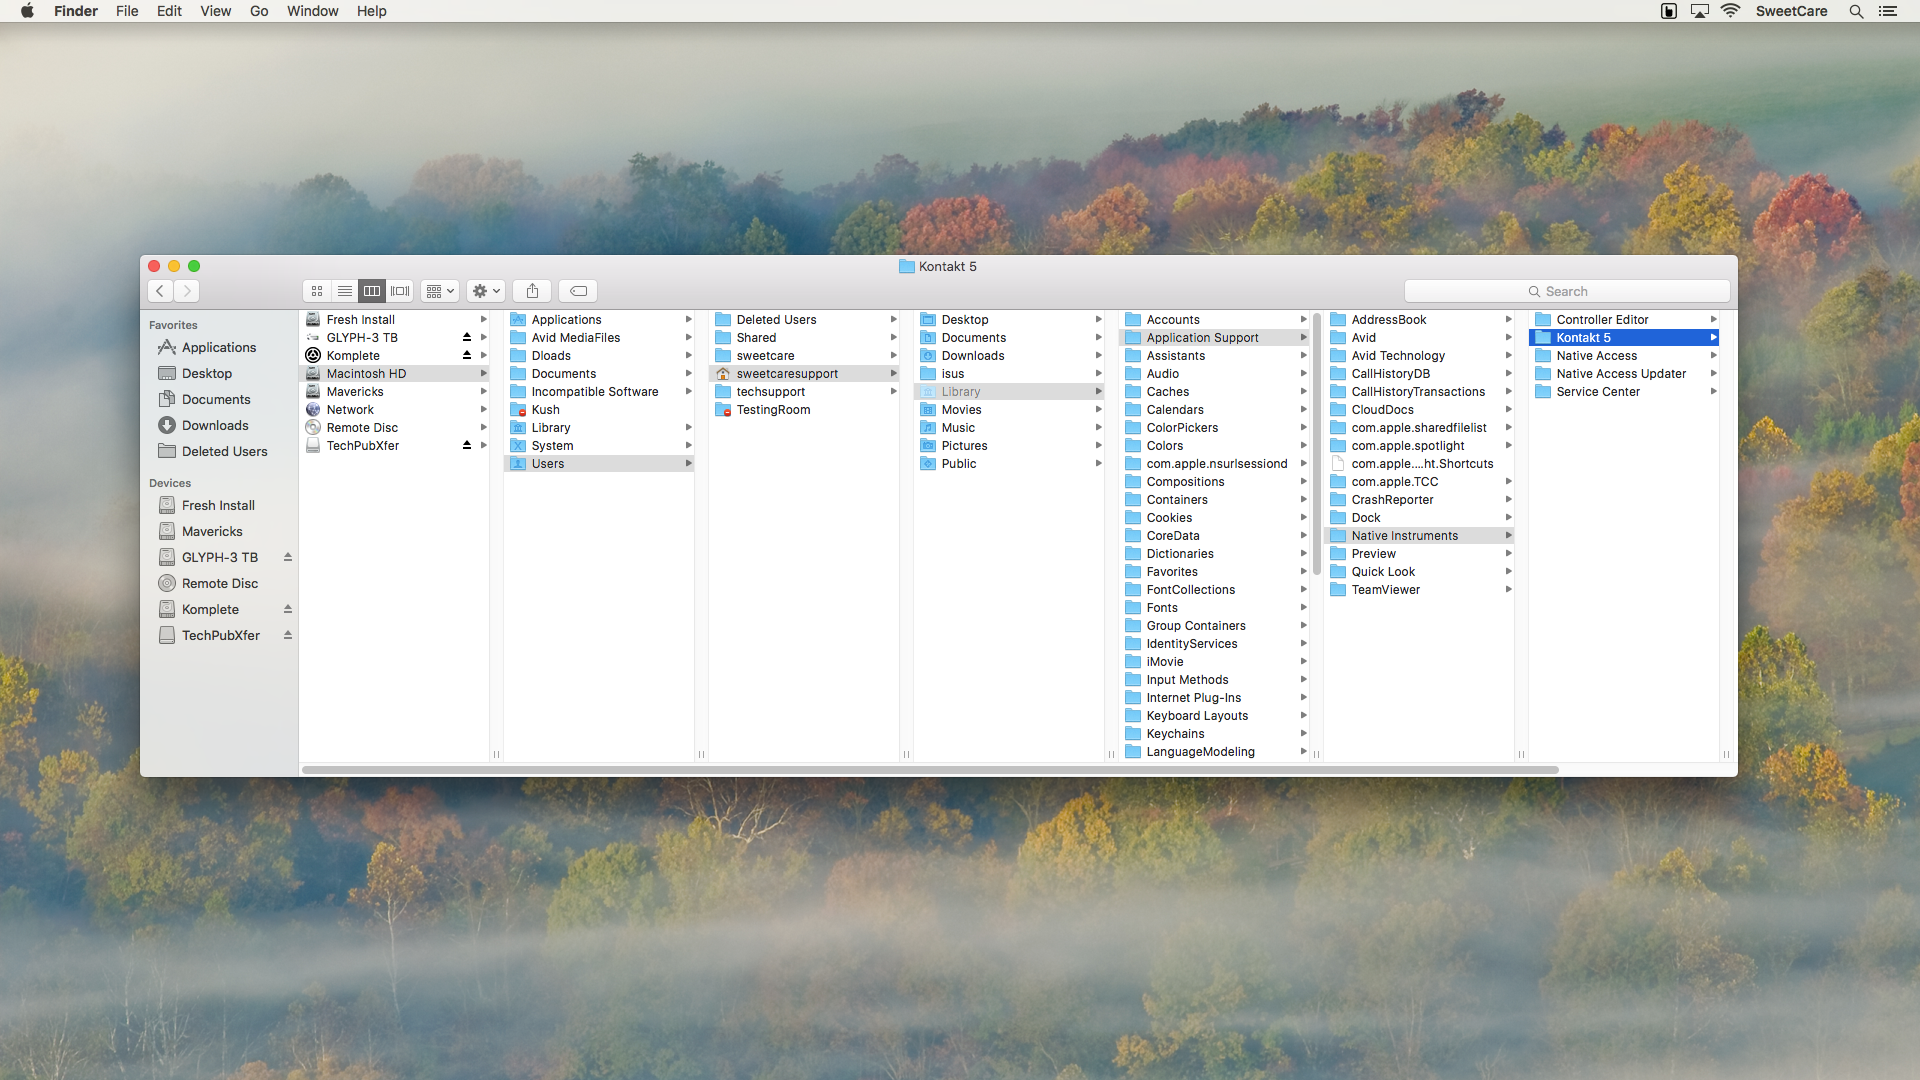Select the TestingRoom restricted folder
The image size is (1920, 1080).
[x=804, y=409]
